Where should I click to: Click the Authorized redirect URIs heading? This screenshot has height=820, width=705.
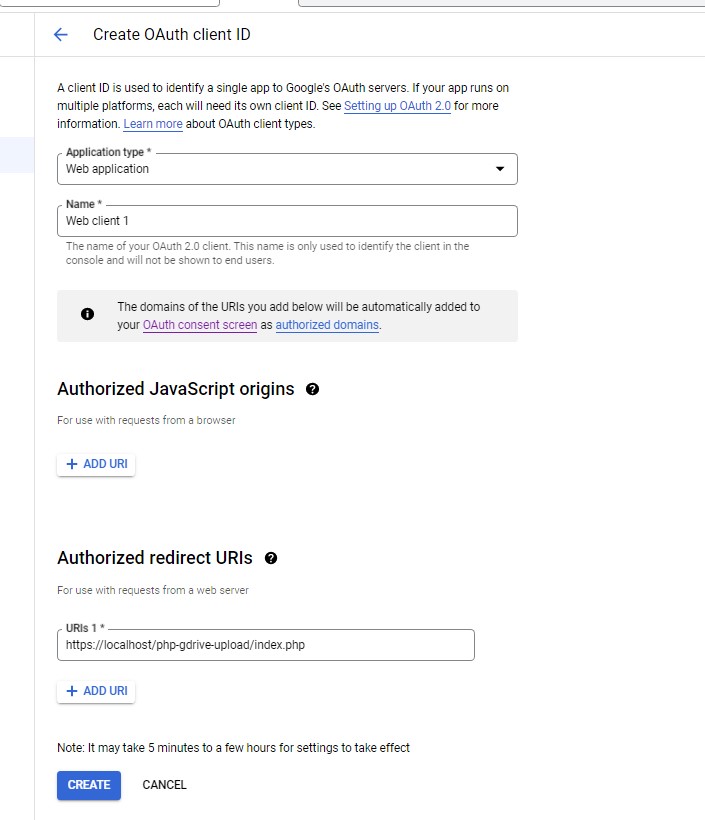155,558
